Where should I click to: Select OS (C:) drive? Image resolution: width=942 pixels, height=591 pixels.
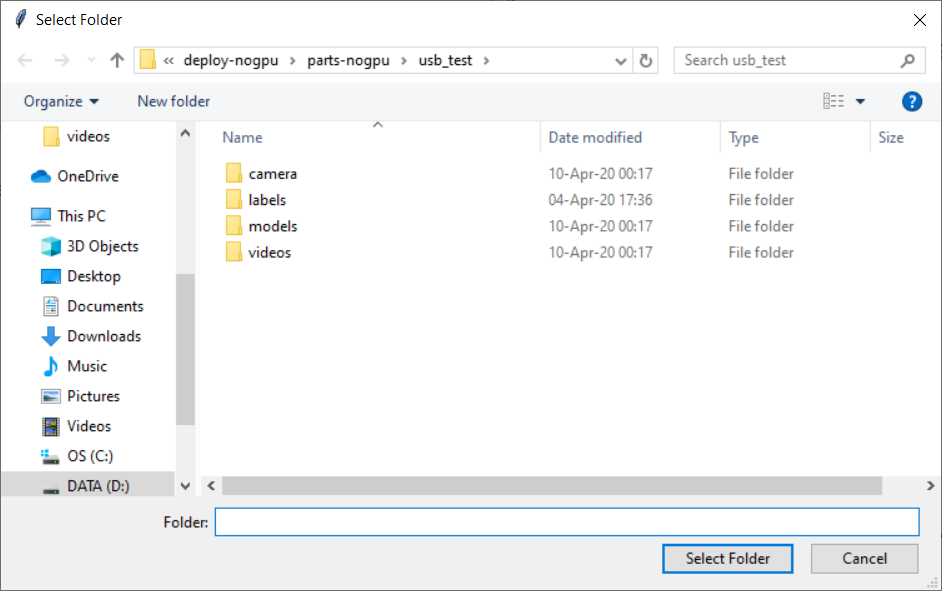coord(90,456)
